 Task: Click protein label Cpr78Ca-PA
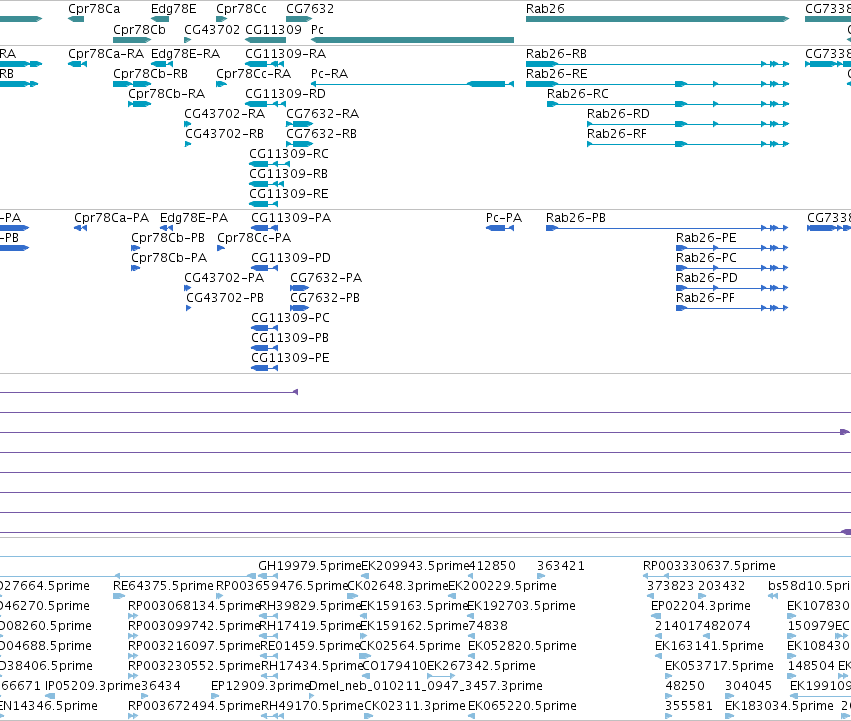click(x=111, y=218)
